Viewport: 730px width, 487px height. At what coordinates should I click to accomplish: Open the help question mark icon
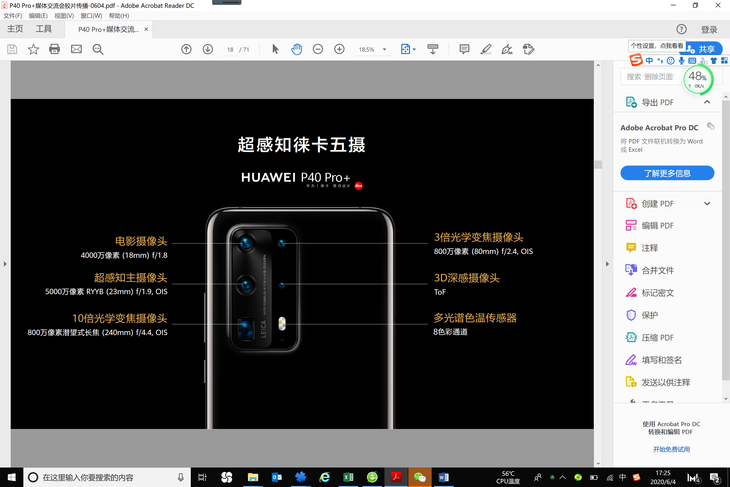pyautogui.click(x=682, y=29)
